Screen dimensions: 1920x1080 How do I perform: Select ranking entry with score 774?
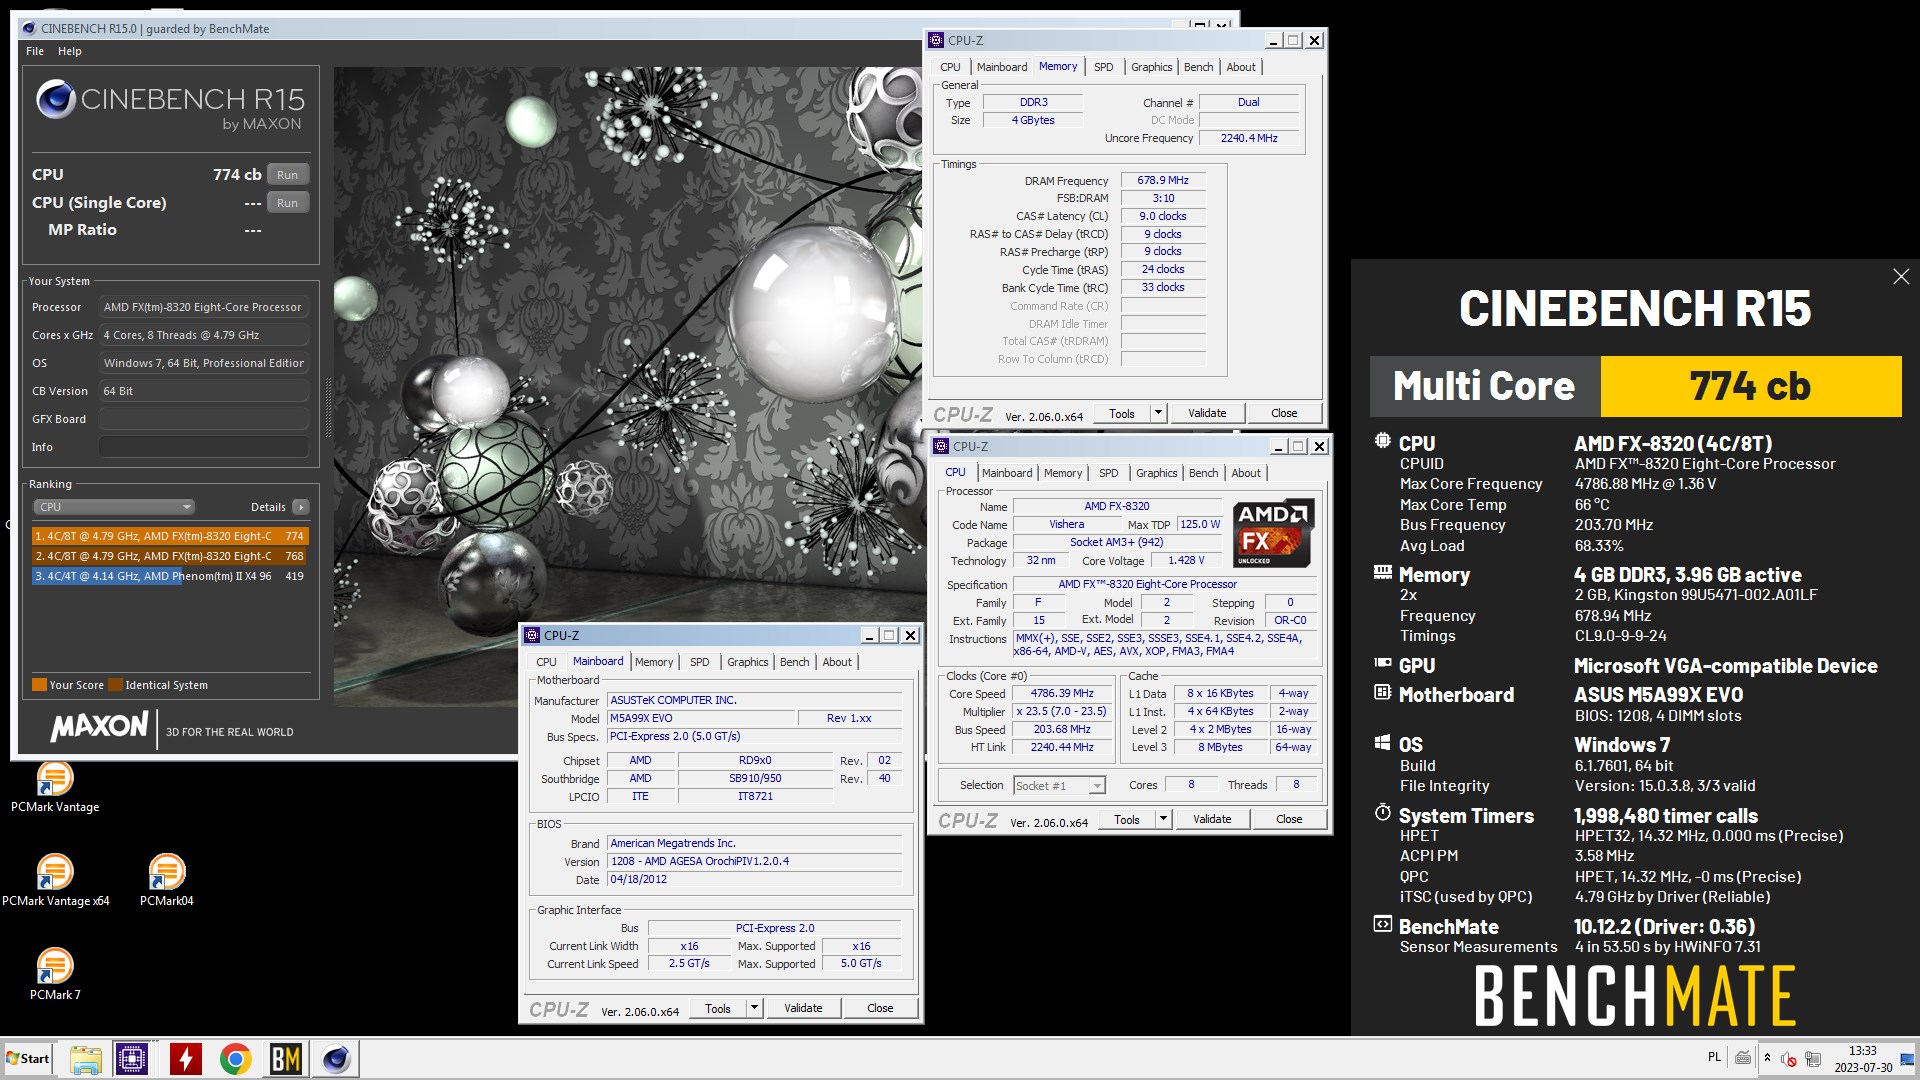pyautogui.click(x=170, y=536)
